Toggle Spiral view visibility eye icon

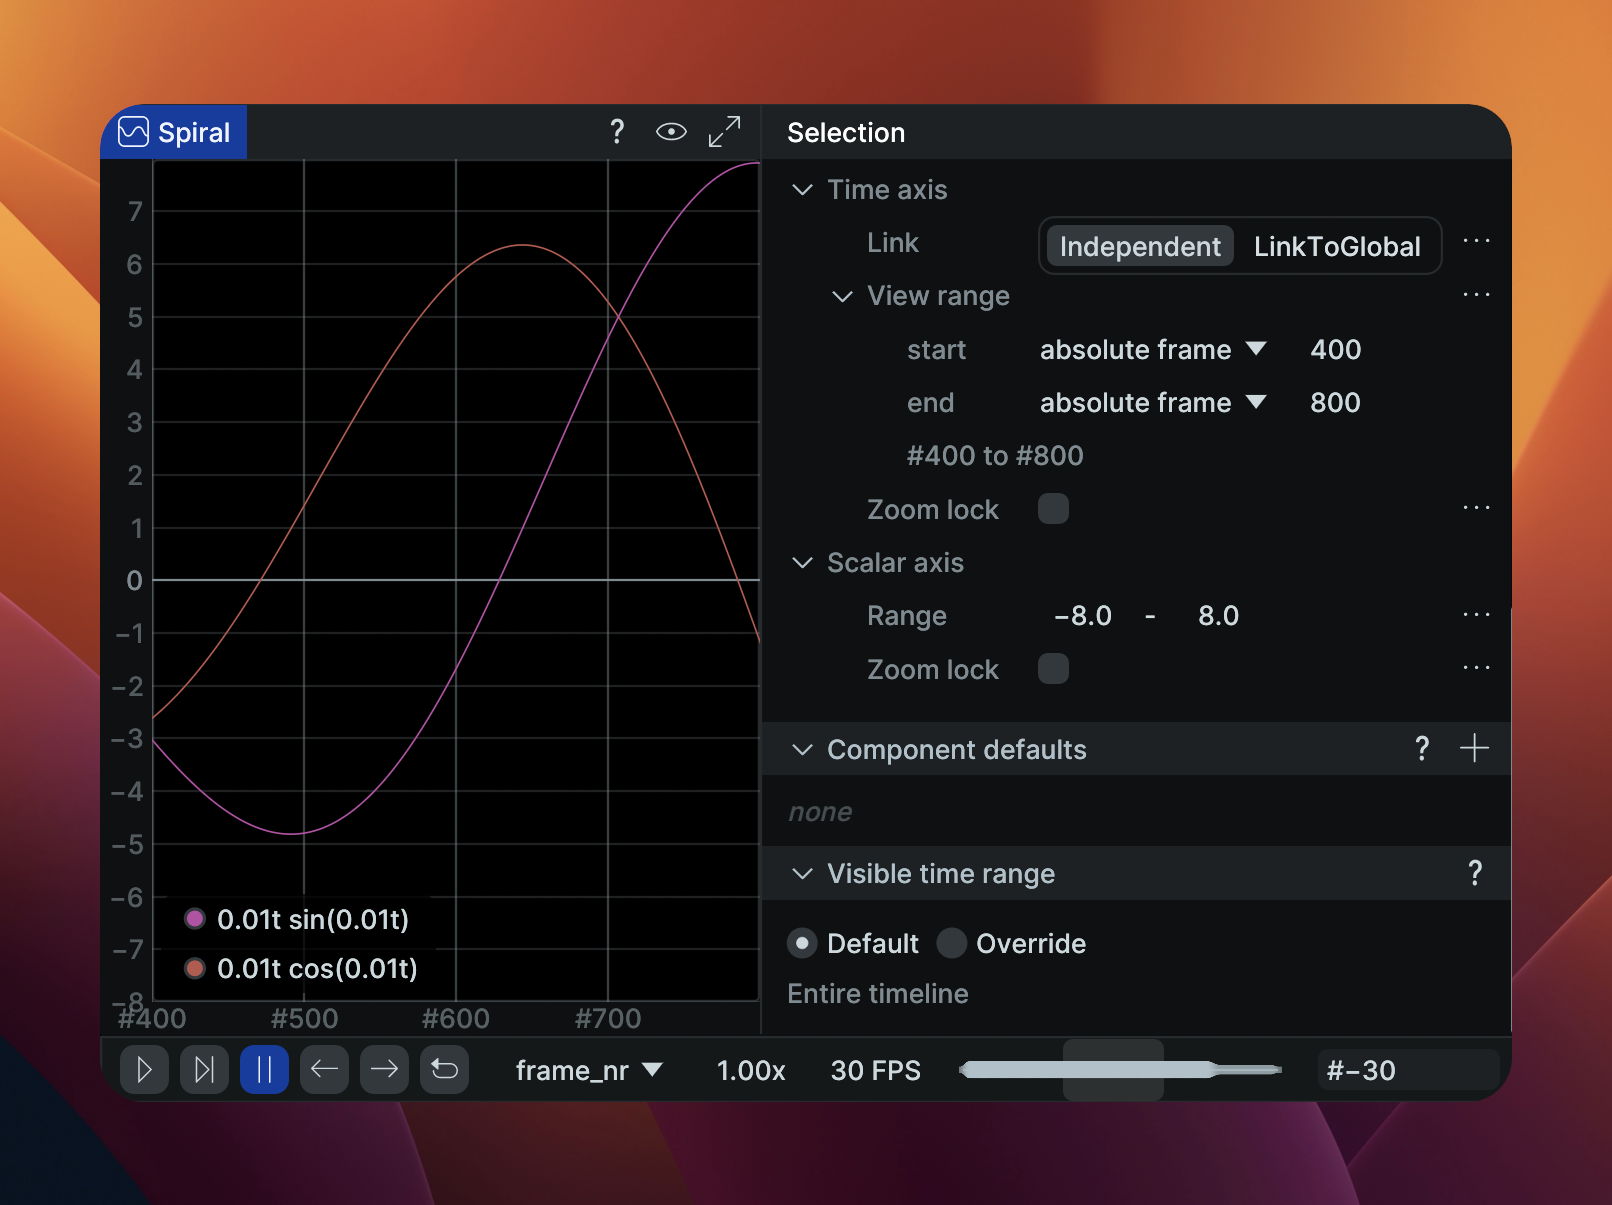(671, 132)
